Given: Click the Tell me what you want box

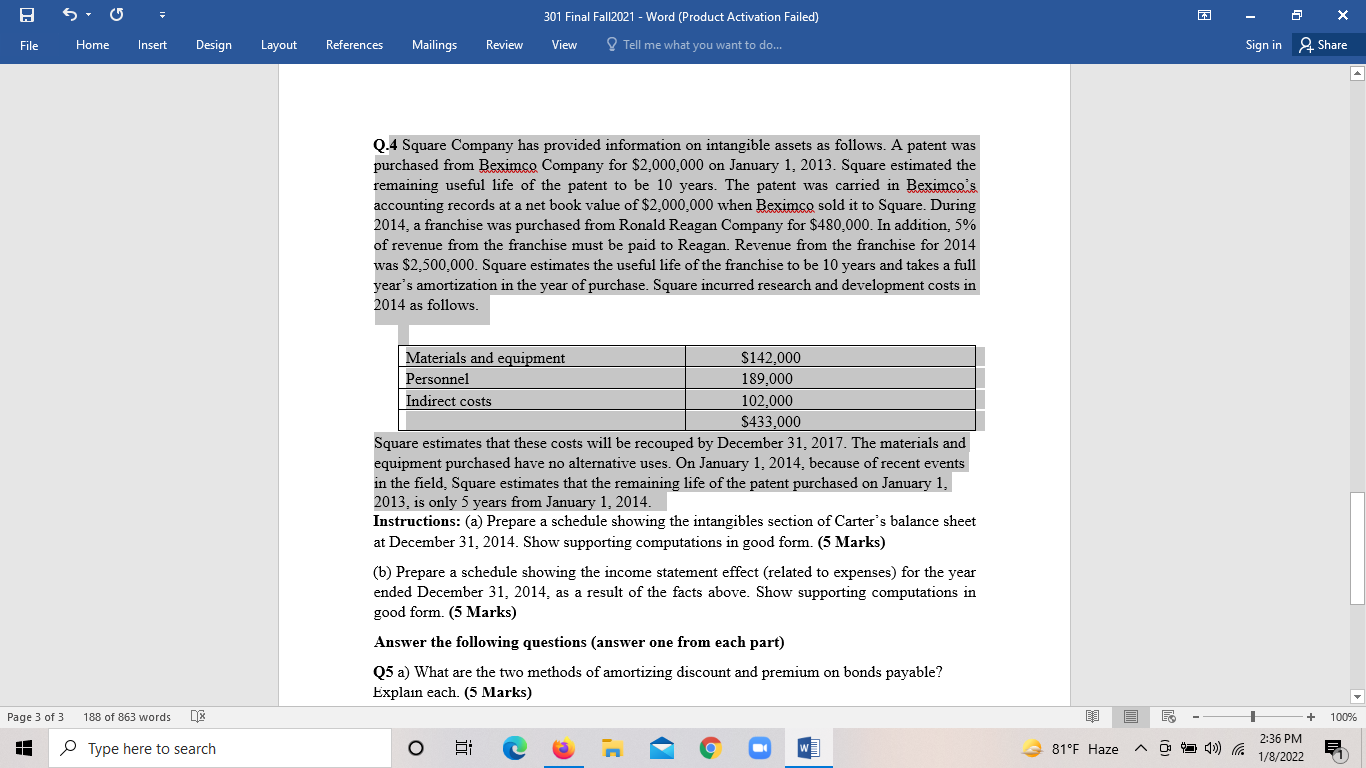Looking at the screenshot, I should 696,45.
